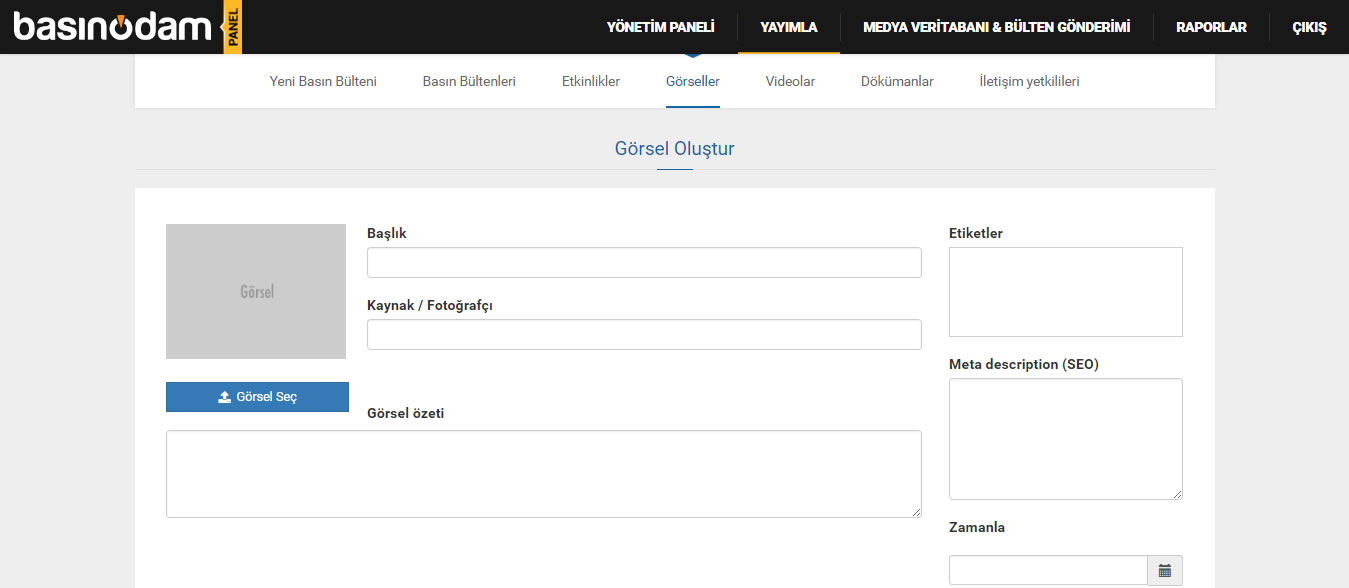1349x588 pixels.
Task: Click the basınodam panel logo
Action: 127,27
